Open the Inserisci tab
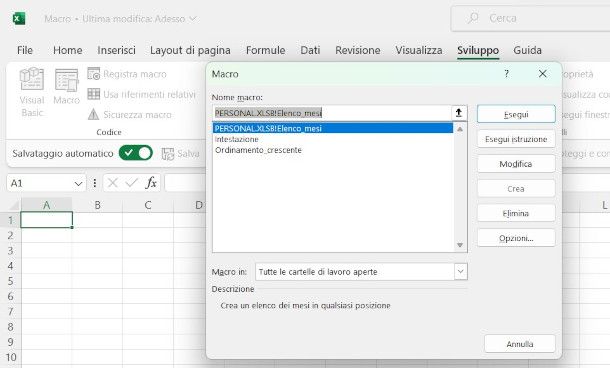The height and width of the screenshot is (368, 610). (116, 50)
